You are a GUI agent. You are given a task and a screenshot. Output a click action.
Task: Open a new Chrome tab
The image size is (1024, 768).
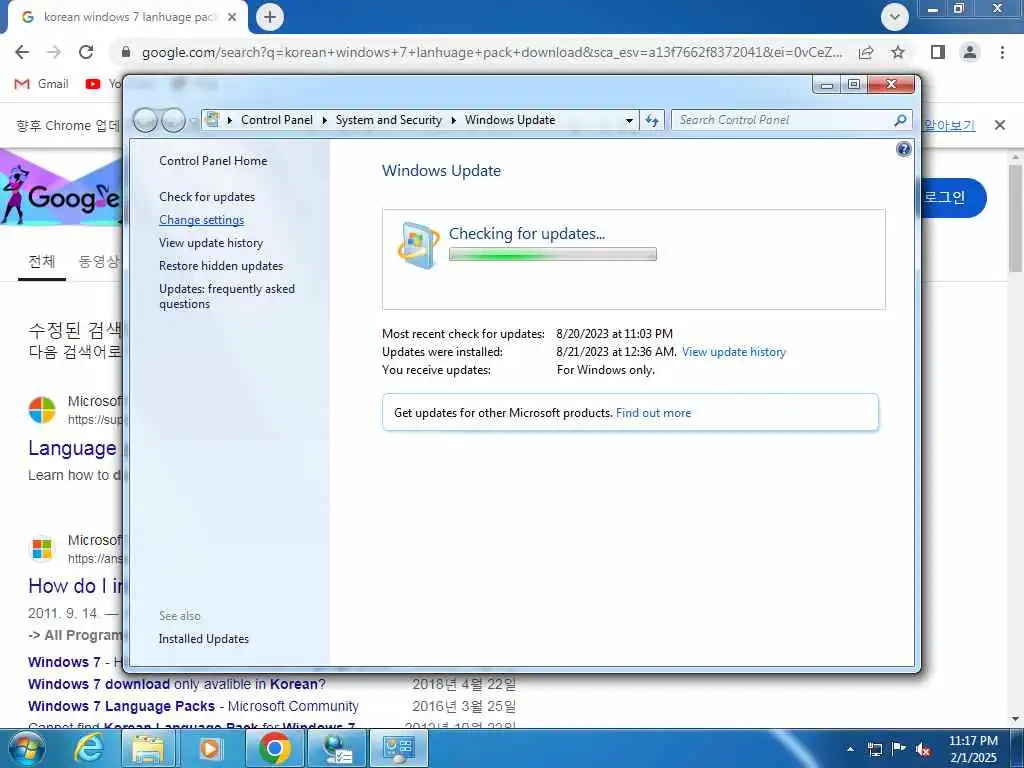pyautogui.click(x=270, y=17)
